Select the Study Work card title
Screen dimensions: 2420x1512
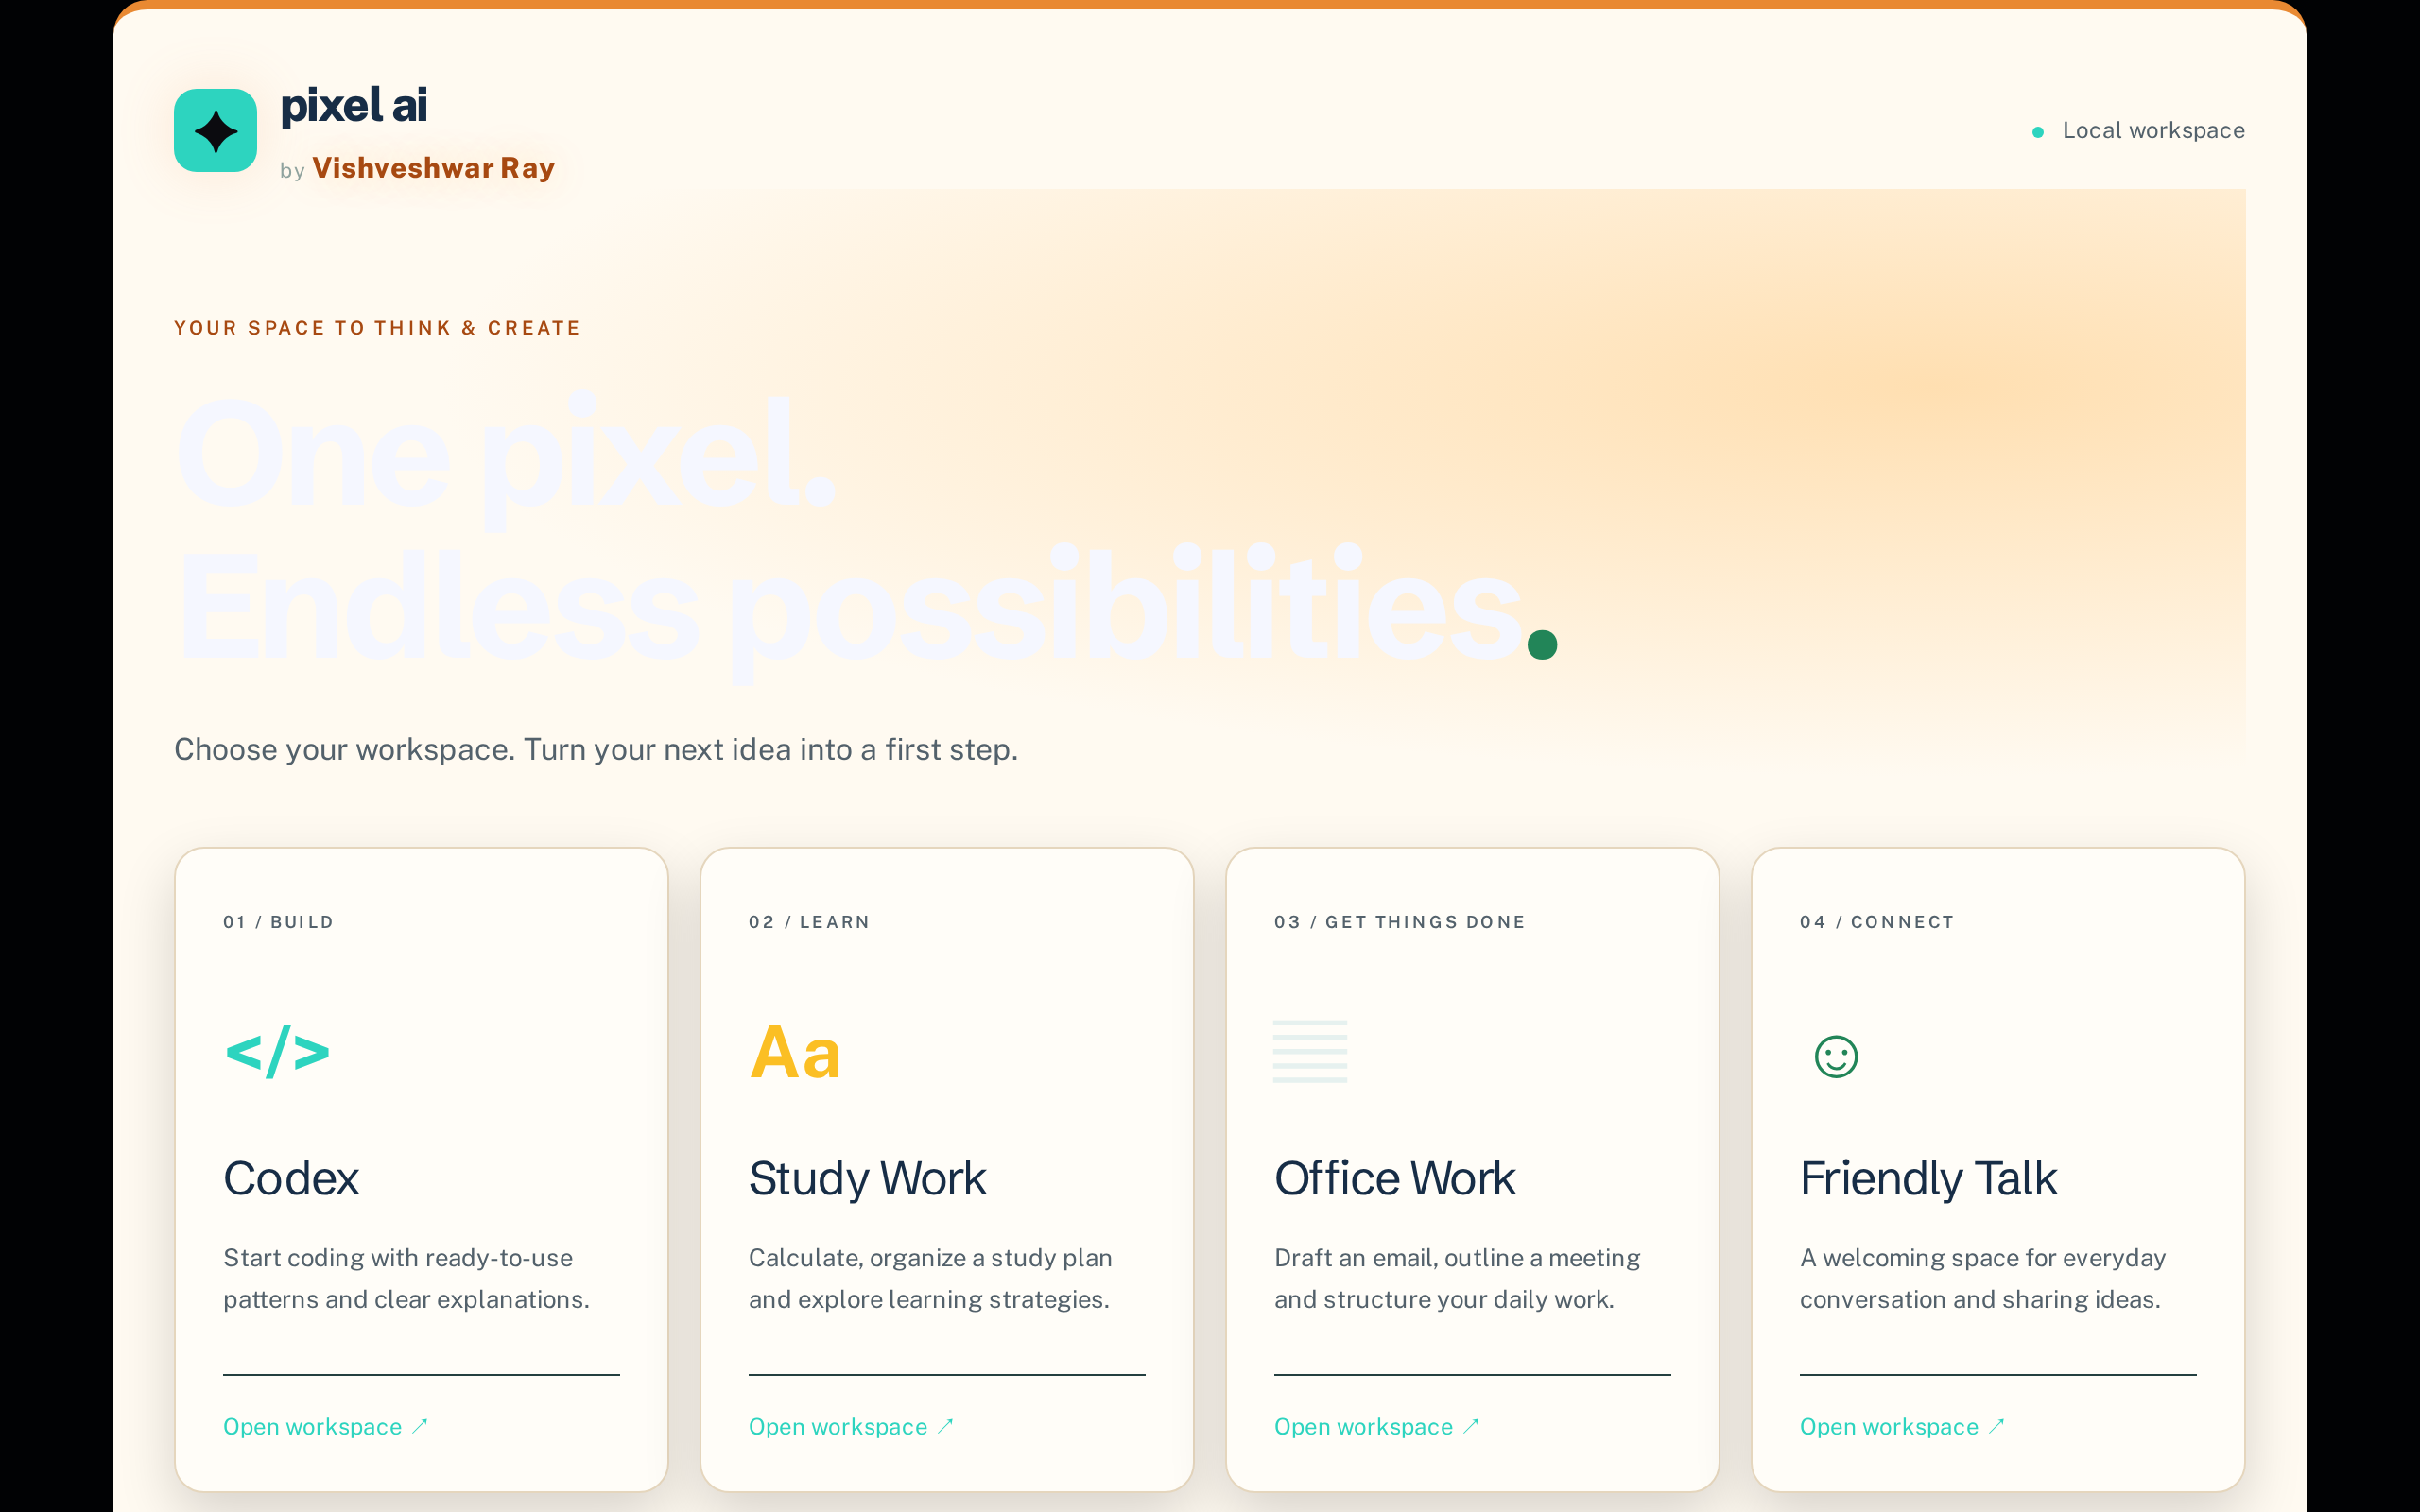pyautogui.click(x=867, y=1178)
